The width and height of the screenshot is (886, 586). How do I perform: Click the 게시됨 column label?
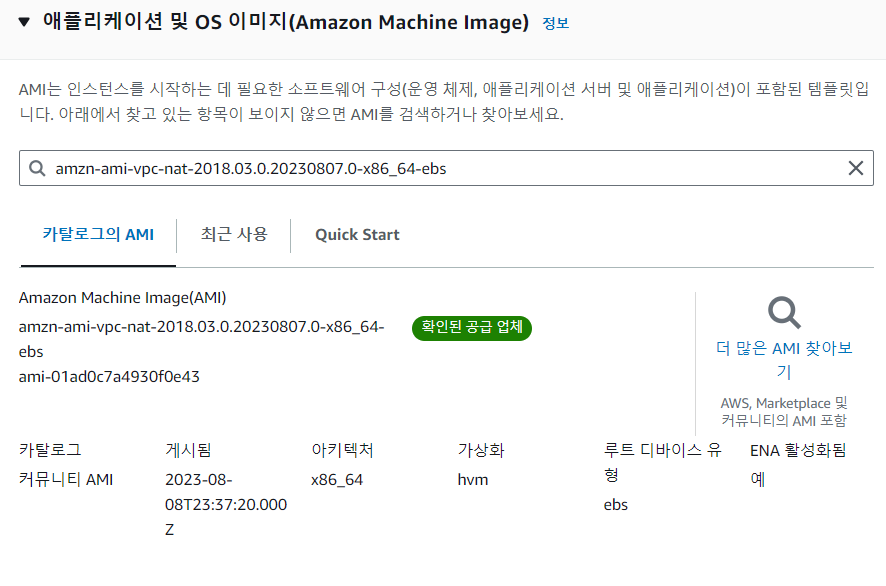188,450
